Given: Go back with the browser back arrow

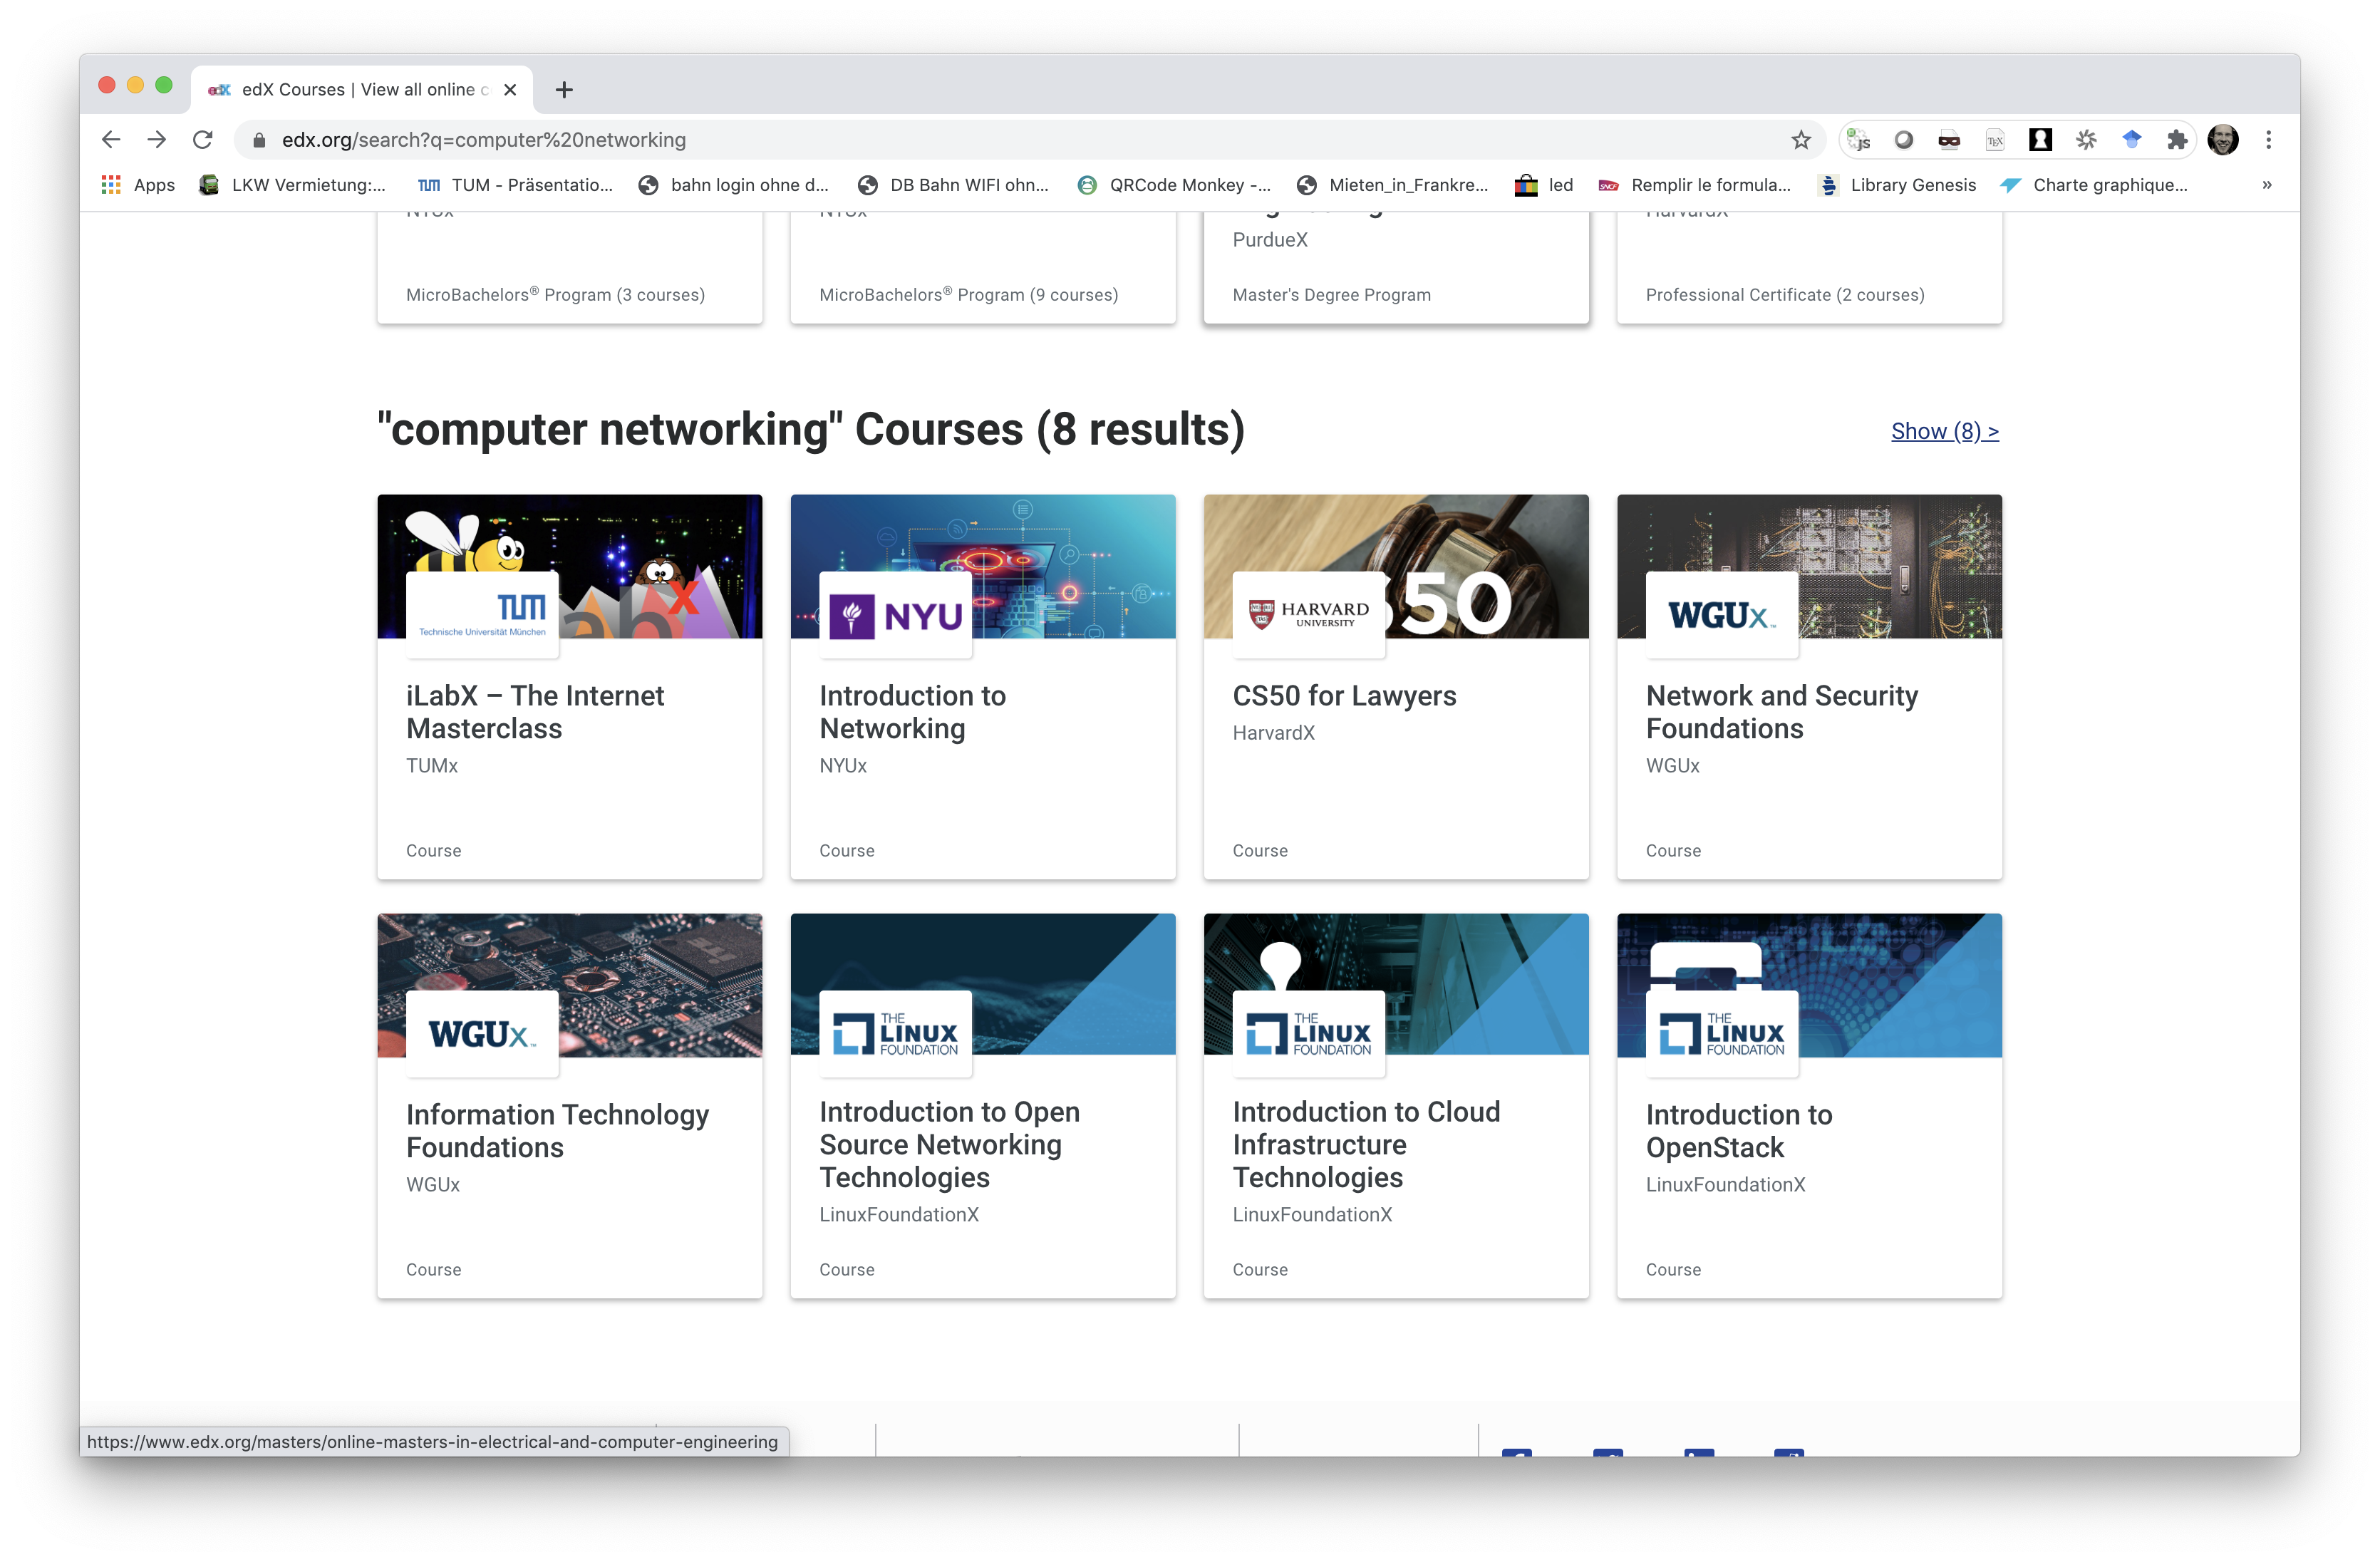Looking at the screenshot, I should [111, 140].
